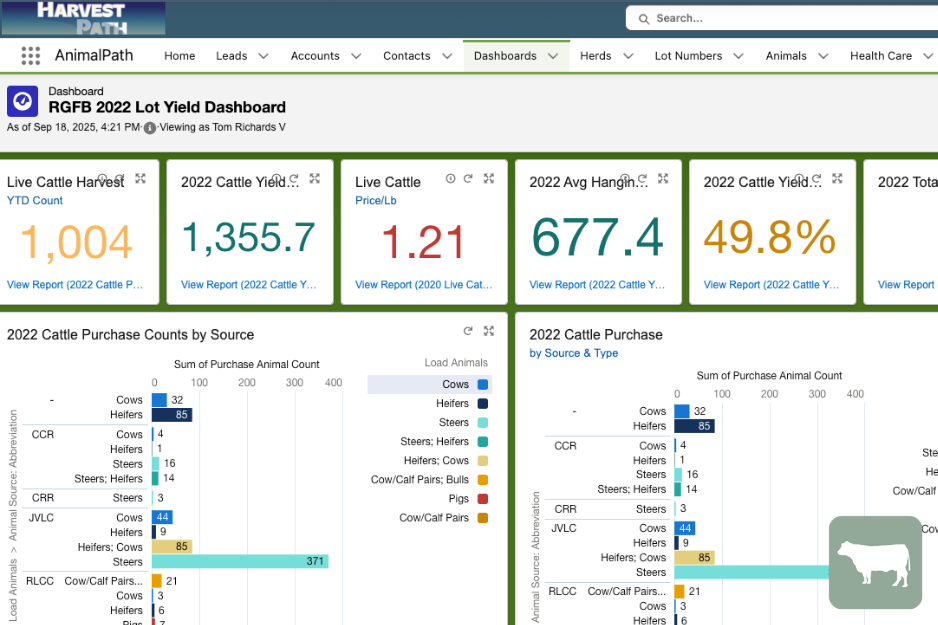Viewport: 938px width, 625px height.
Task: Click the cow silhouette overlay button
Action: [875, 562]
